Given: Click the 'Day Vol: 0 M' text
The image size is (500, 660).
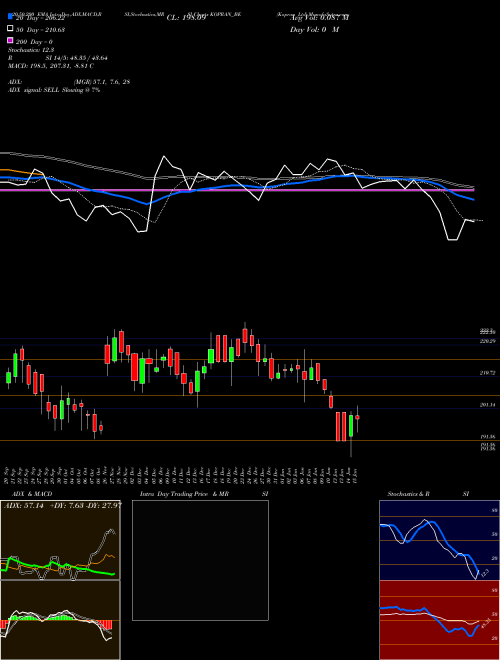Looking at the screenshot, I should [314, 29].
